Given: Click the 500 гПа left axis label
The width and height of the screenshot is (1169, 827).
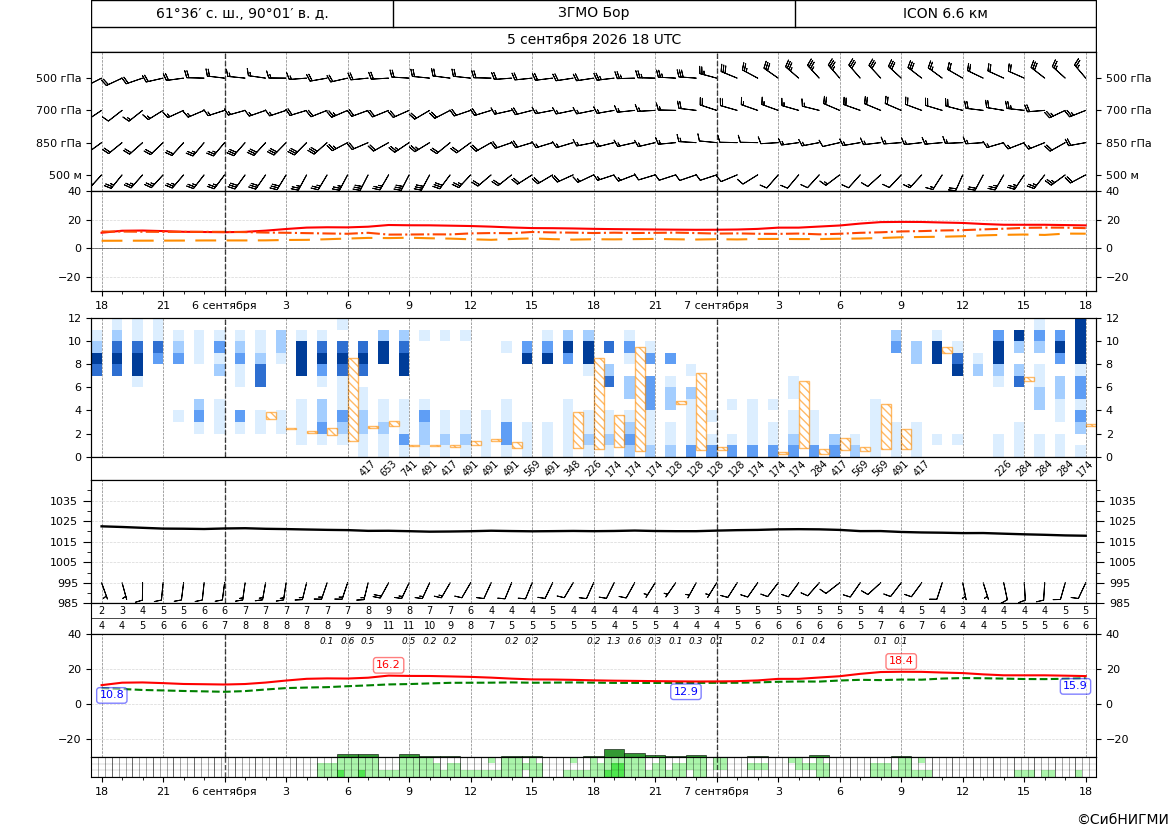Looking at the screenshot, I should (58, 78).
